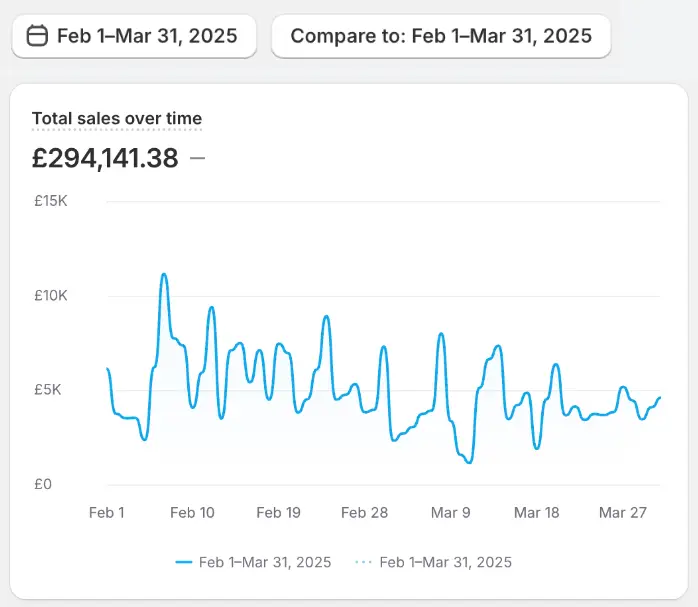Click the lowest dip after Mar 9
698x607 pixels.
pos(470,461)
